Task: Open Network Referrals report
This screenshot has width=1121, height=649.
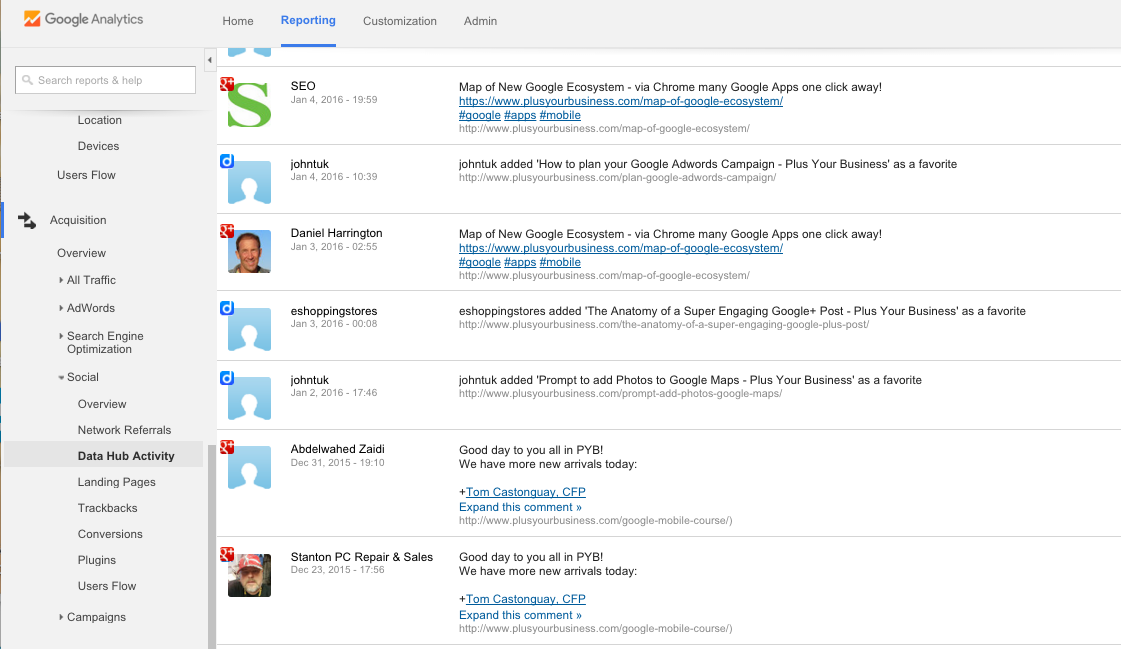Action: tap(124, 430)
